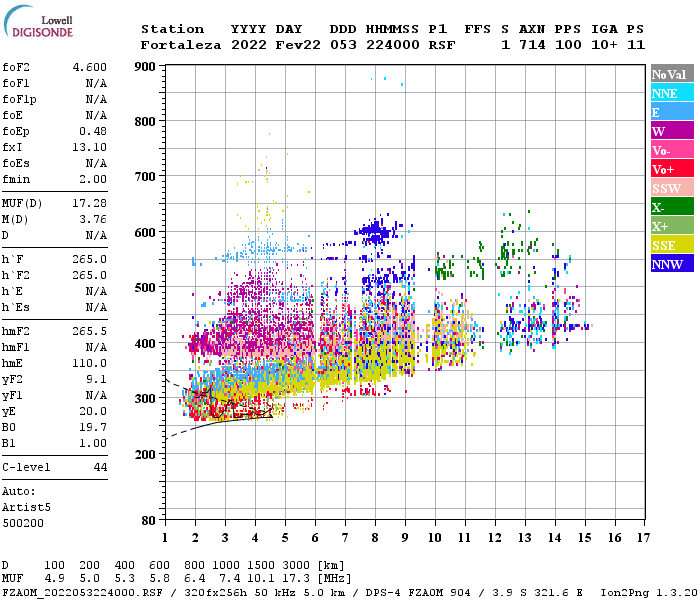
Task: Click the hmE value 110.0
Action: pos(90,364)
